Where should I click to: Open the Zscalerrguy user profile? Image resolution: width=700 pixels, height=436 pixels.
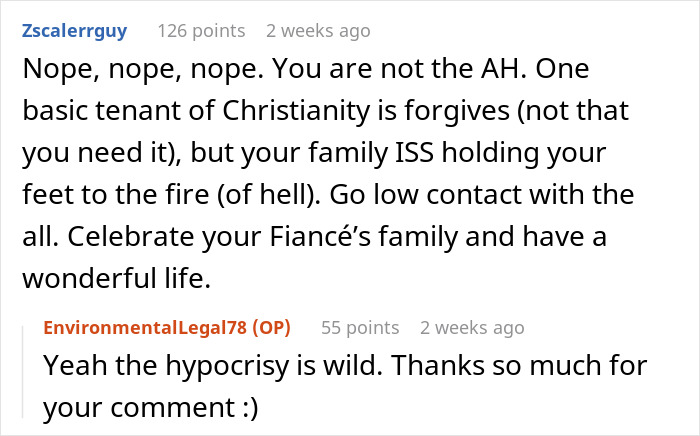pos(74,31)
